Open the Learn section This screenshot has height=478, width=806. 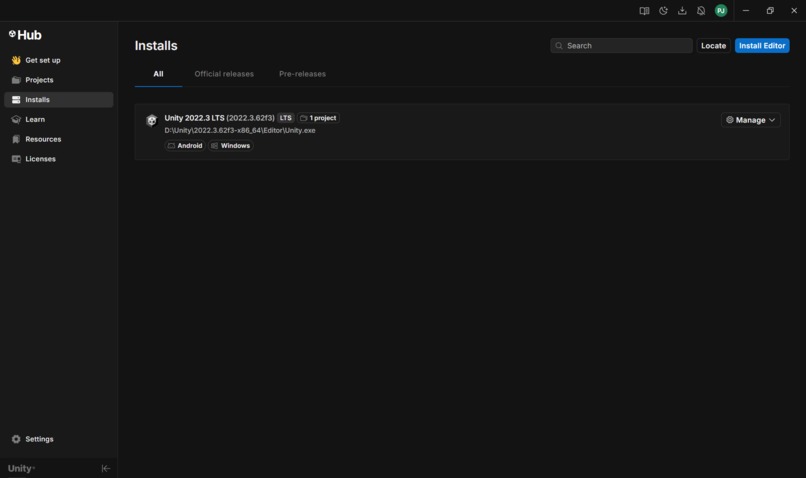point(59,119)
